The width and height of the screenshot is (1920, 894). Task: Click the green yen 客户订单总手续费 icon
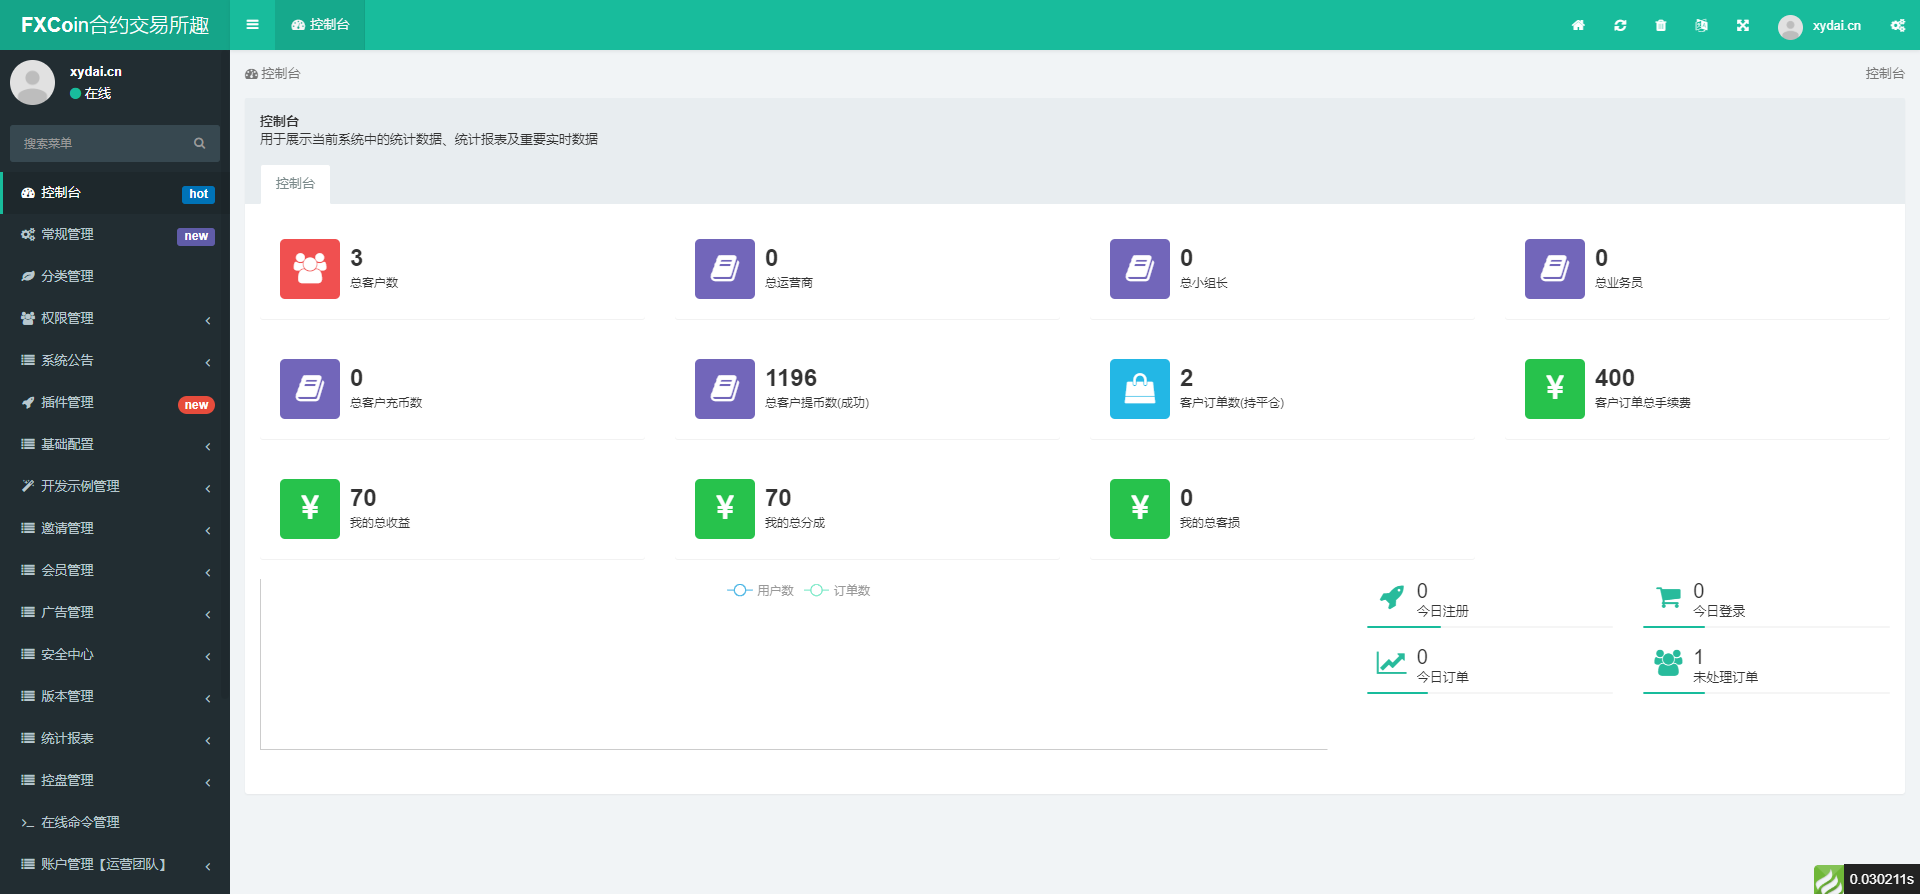tap(1555, 389)
